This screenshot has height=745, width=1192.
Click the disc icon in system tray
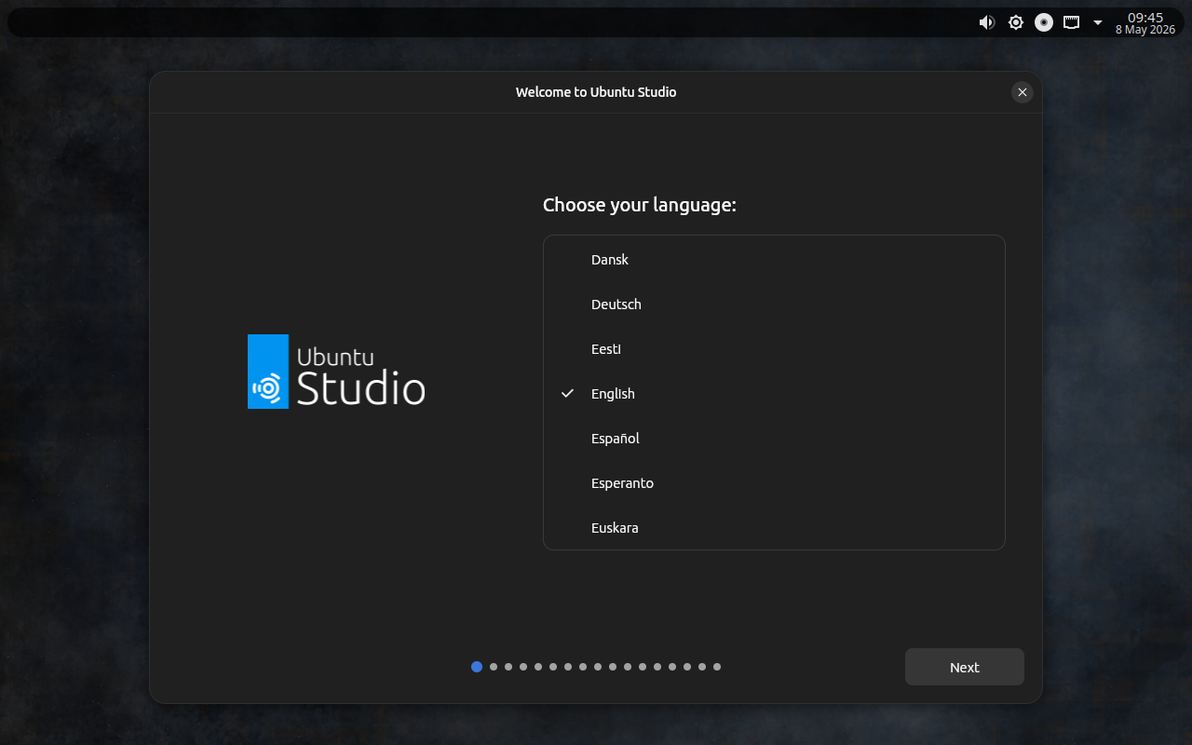click(x=1044, y=23)
